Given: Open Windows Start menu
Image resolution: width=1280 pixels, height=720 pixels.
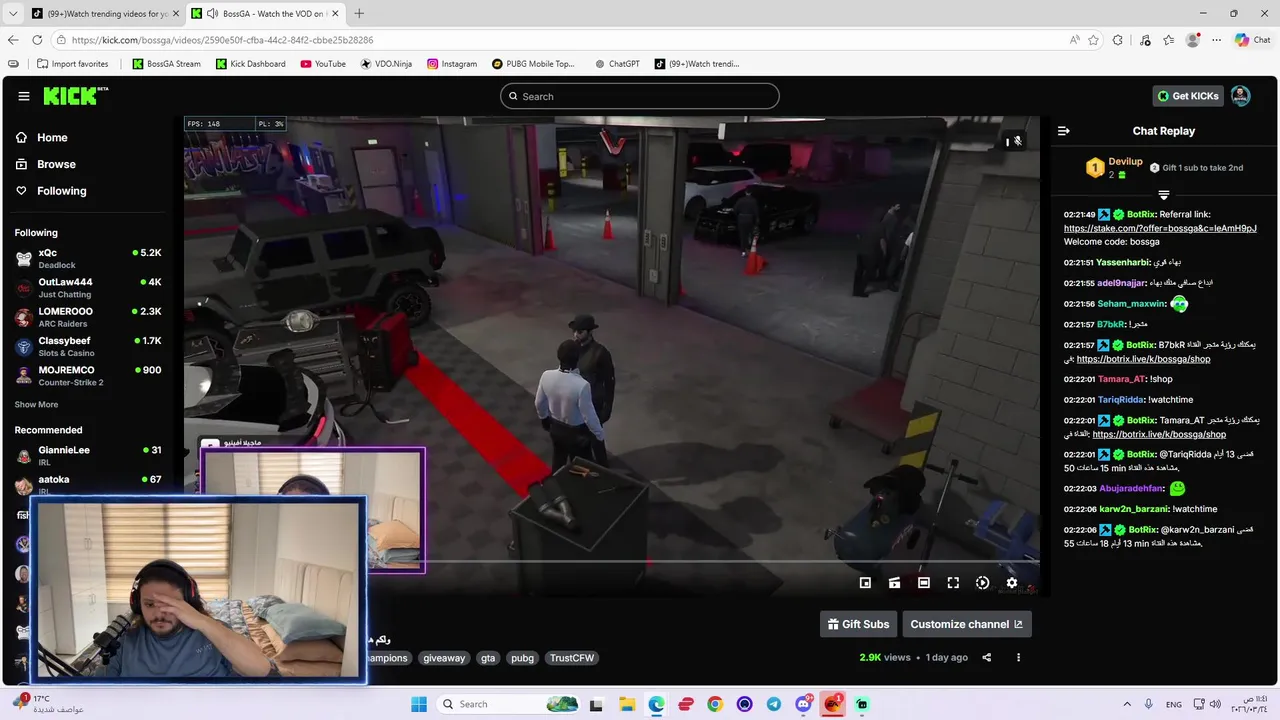Looking at the screenshot, I should (x=418, y=704).
